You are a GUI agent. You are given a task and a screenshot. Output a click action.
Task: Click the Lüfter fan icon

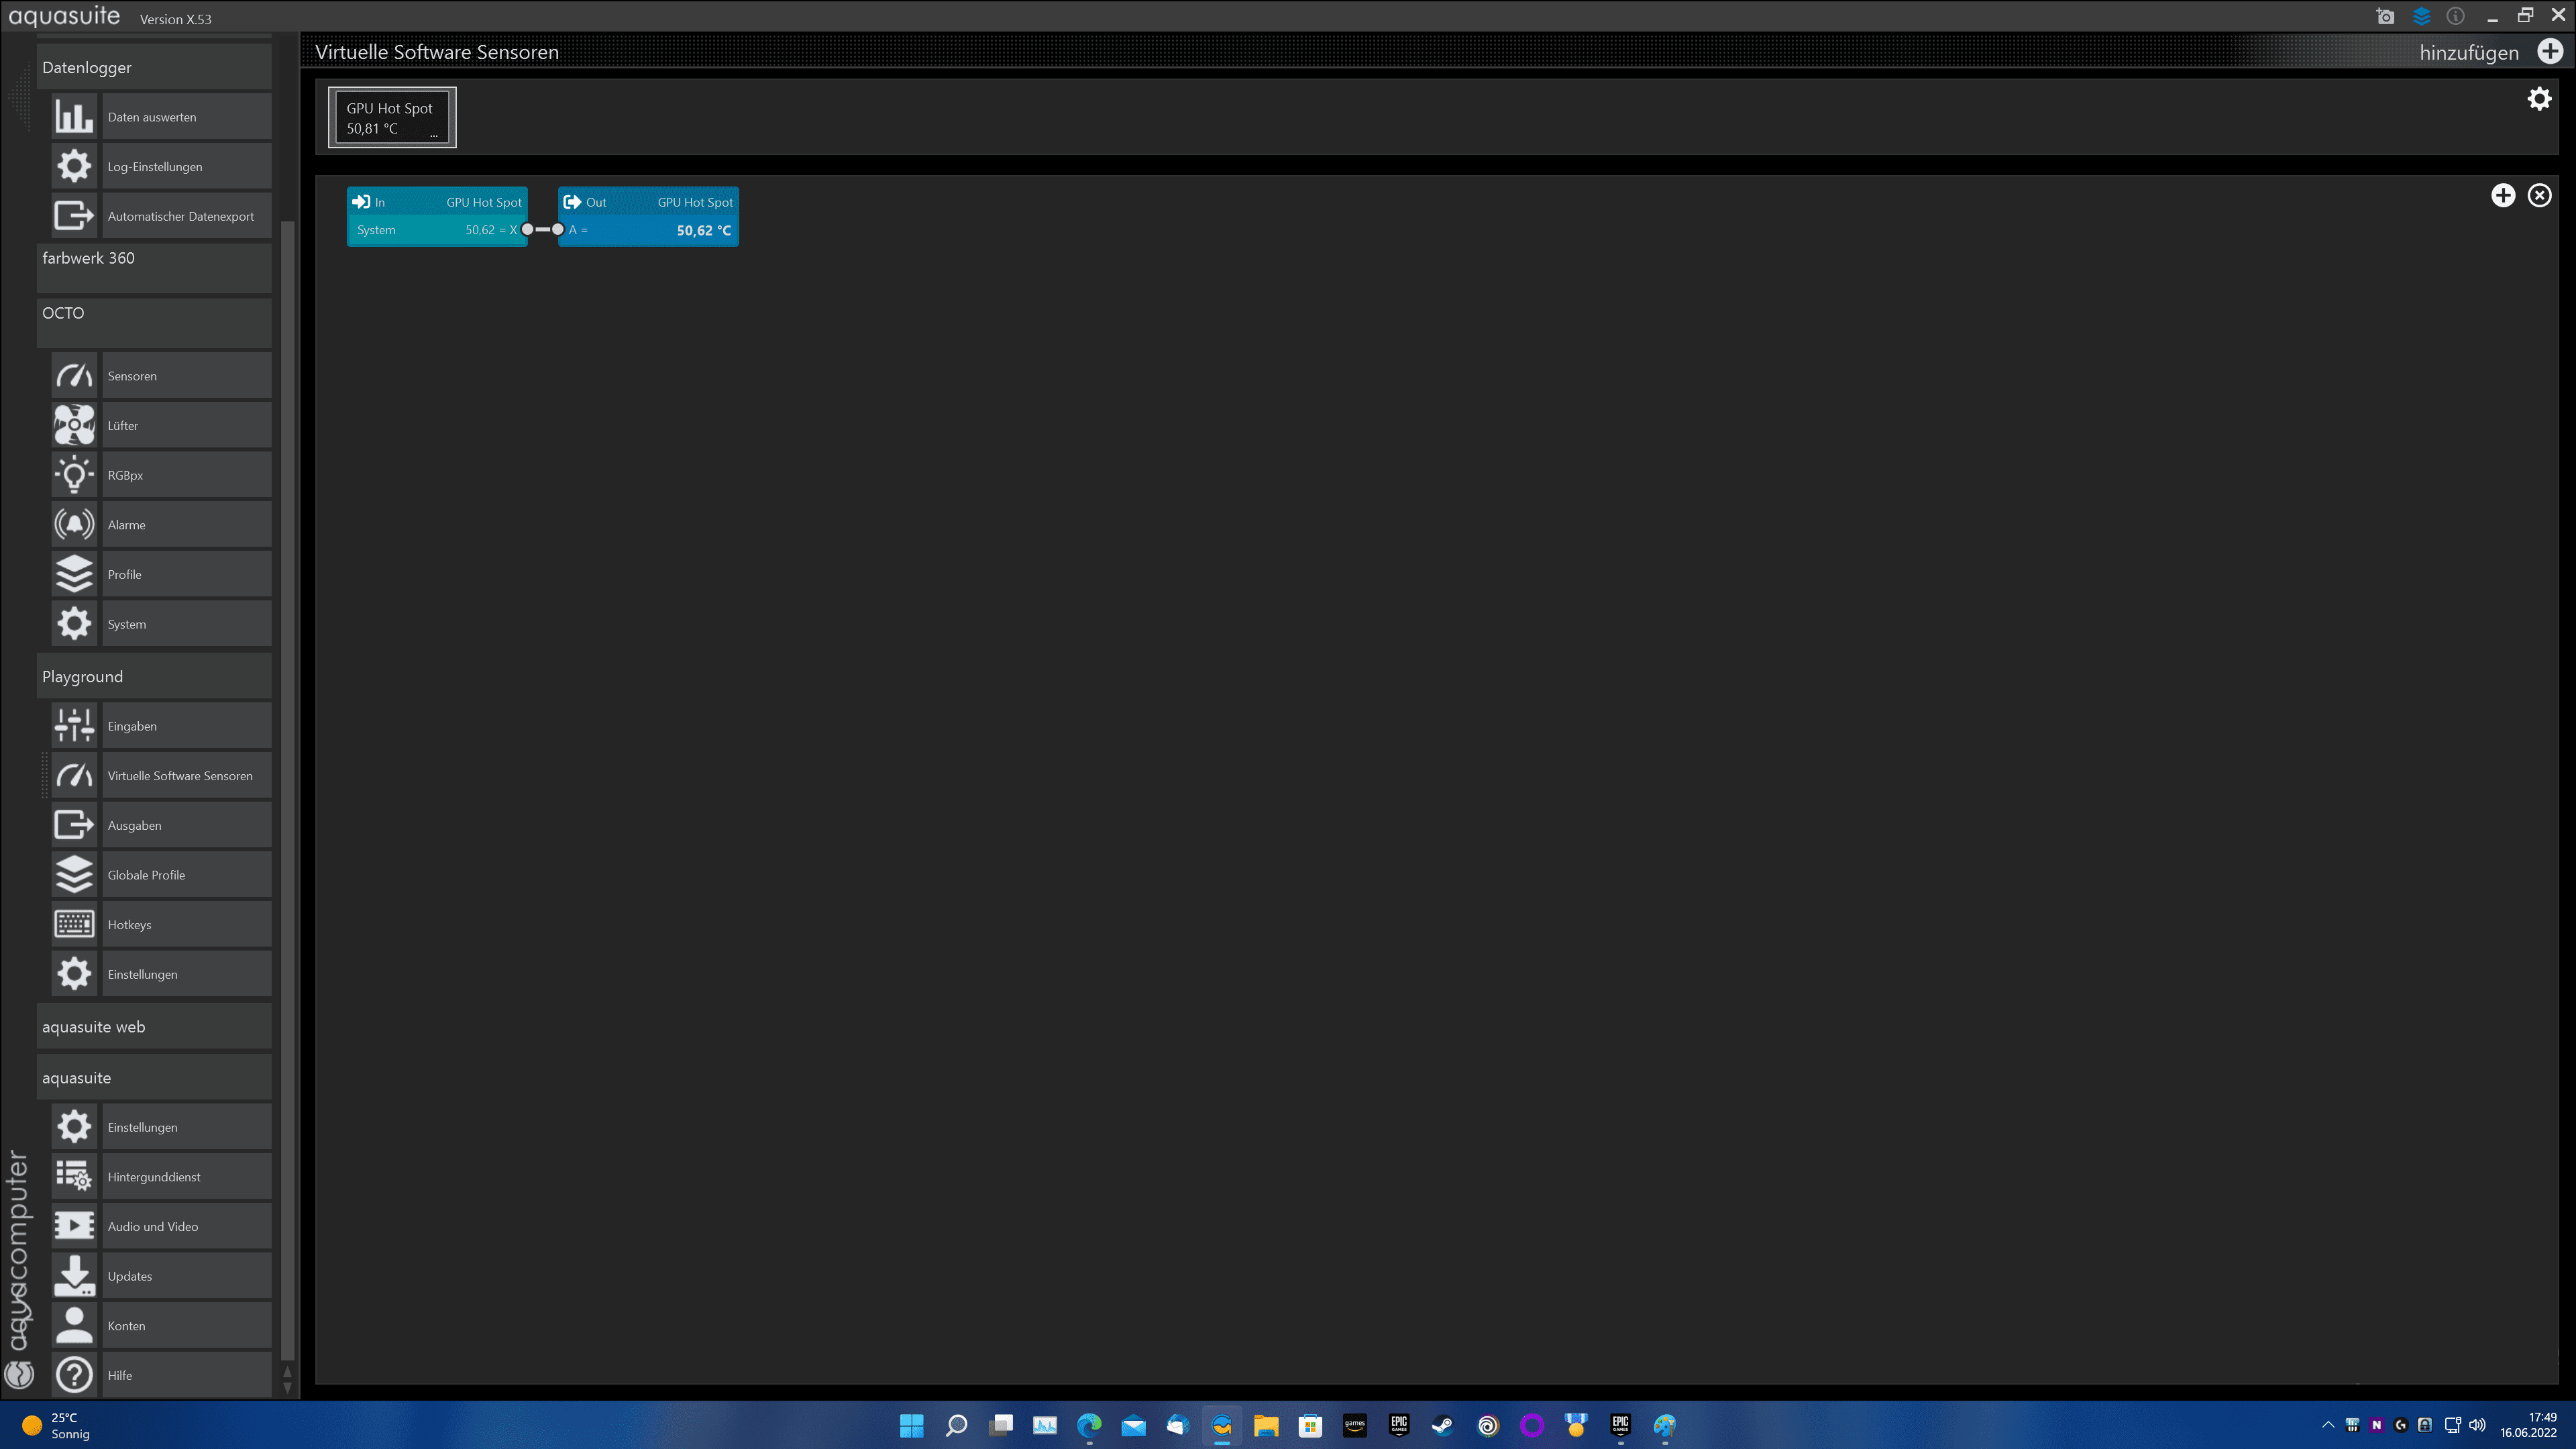74,425
